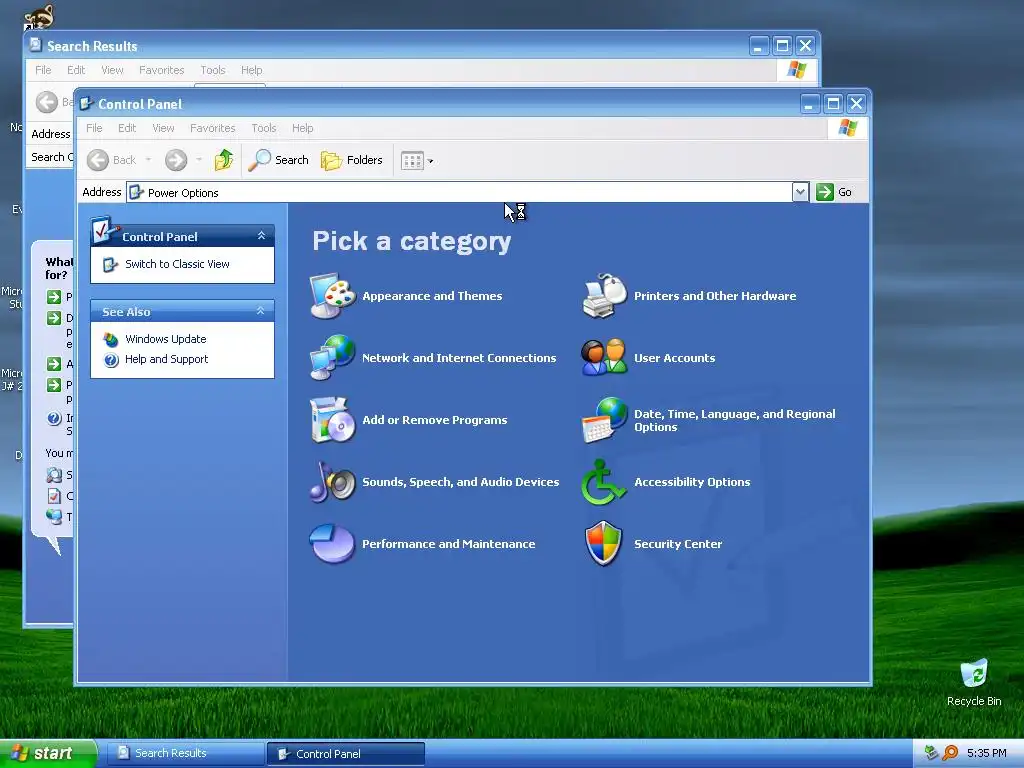This screenshot has width=1024, height=768.
Task: Open Performance and Maintenance pie chart icon
Action: click(333, 543)
